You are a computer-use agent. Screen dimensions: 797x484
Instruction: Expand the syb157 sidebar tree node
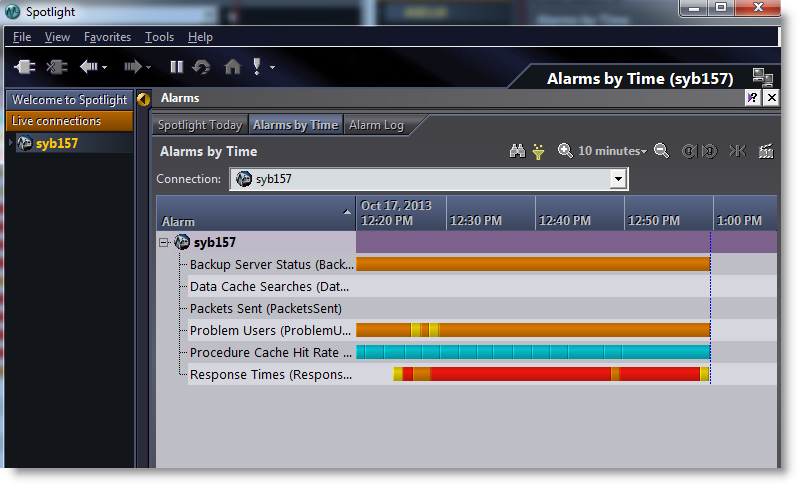click(x=10, y=143)
